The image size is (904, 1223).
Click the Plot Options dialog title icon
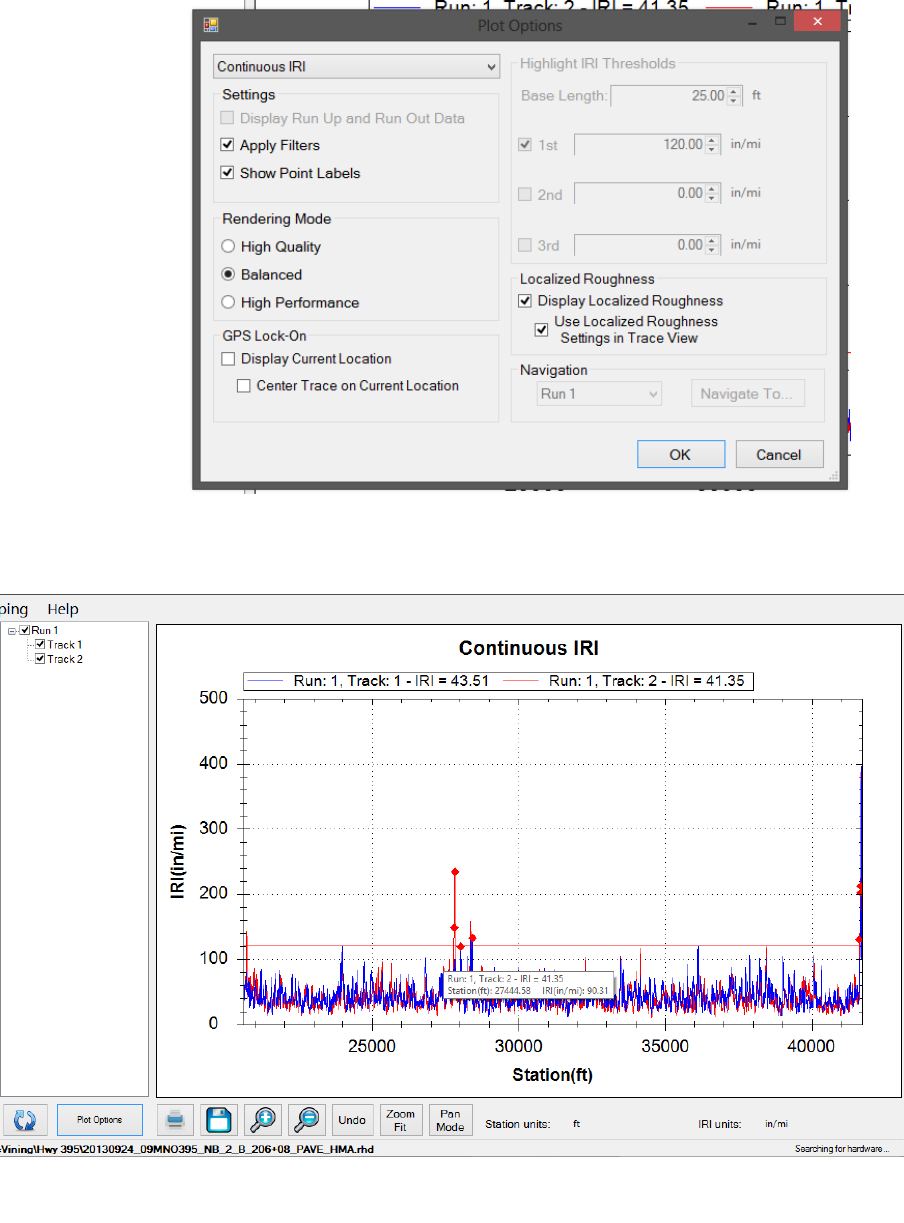tap(211, 24)
